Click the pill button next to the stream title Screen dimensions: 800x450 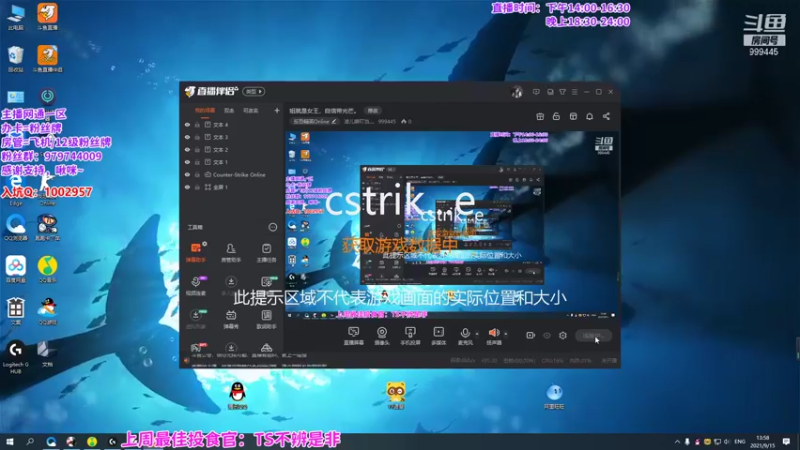[x=373, y=111]
